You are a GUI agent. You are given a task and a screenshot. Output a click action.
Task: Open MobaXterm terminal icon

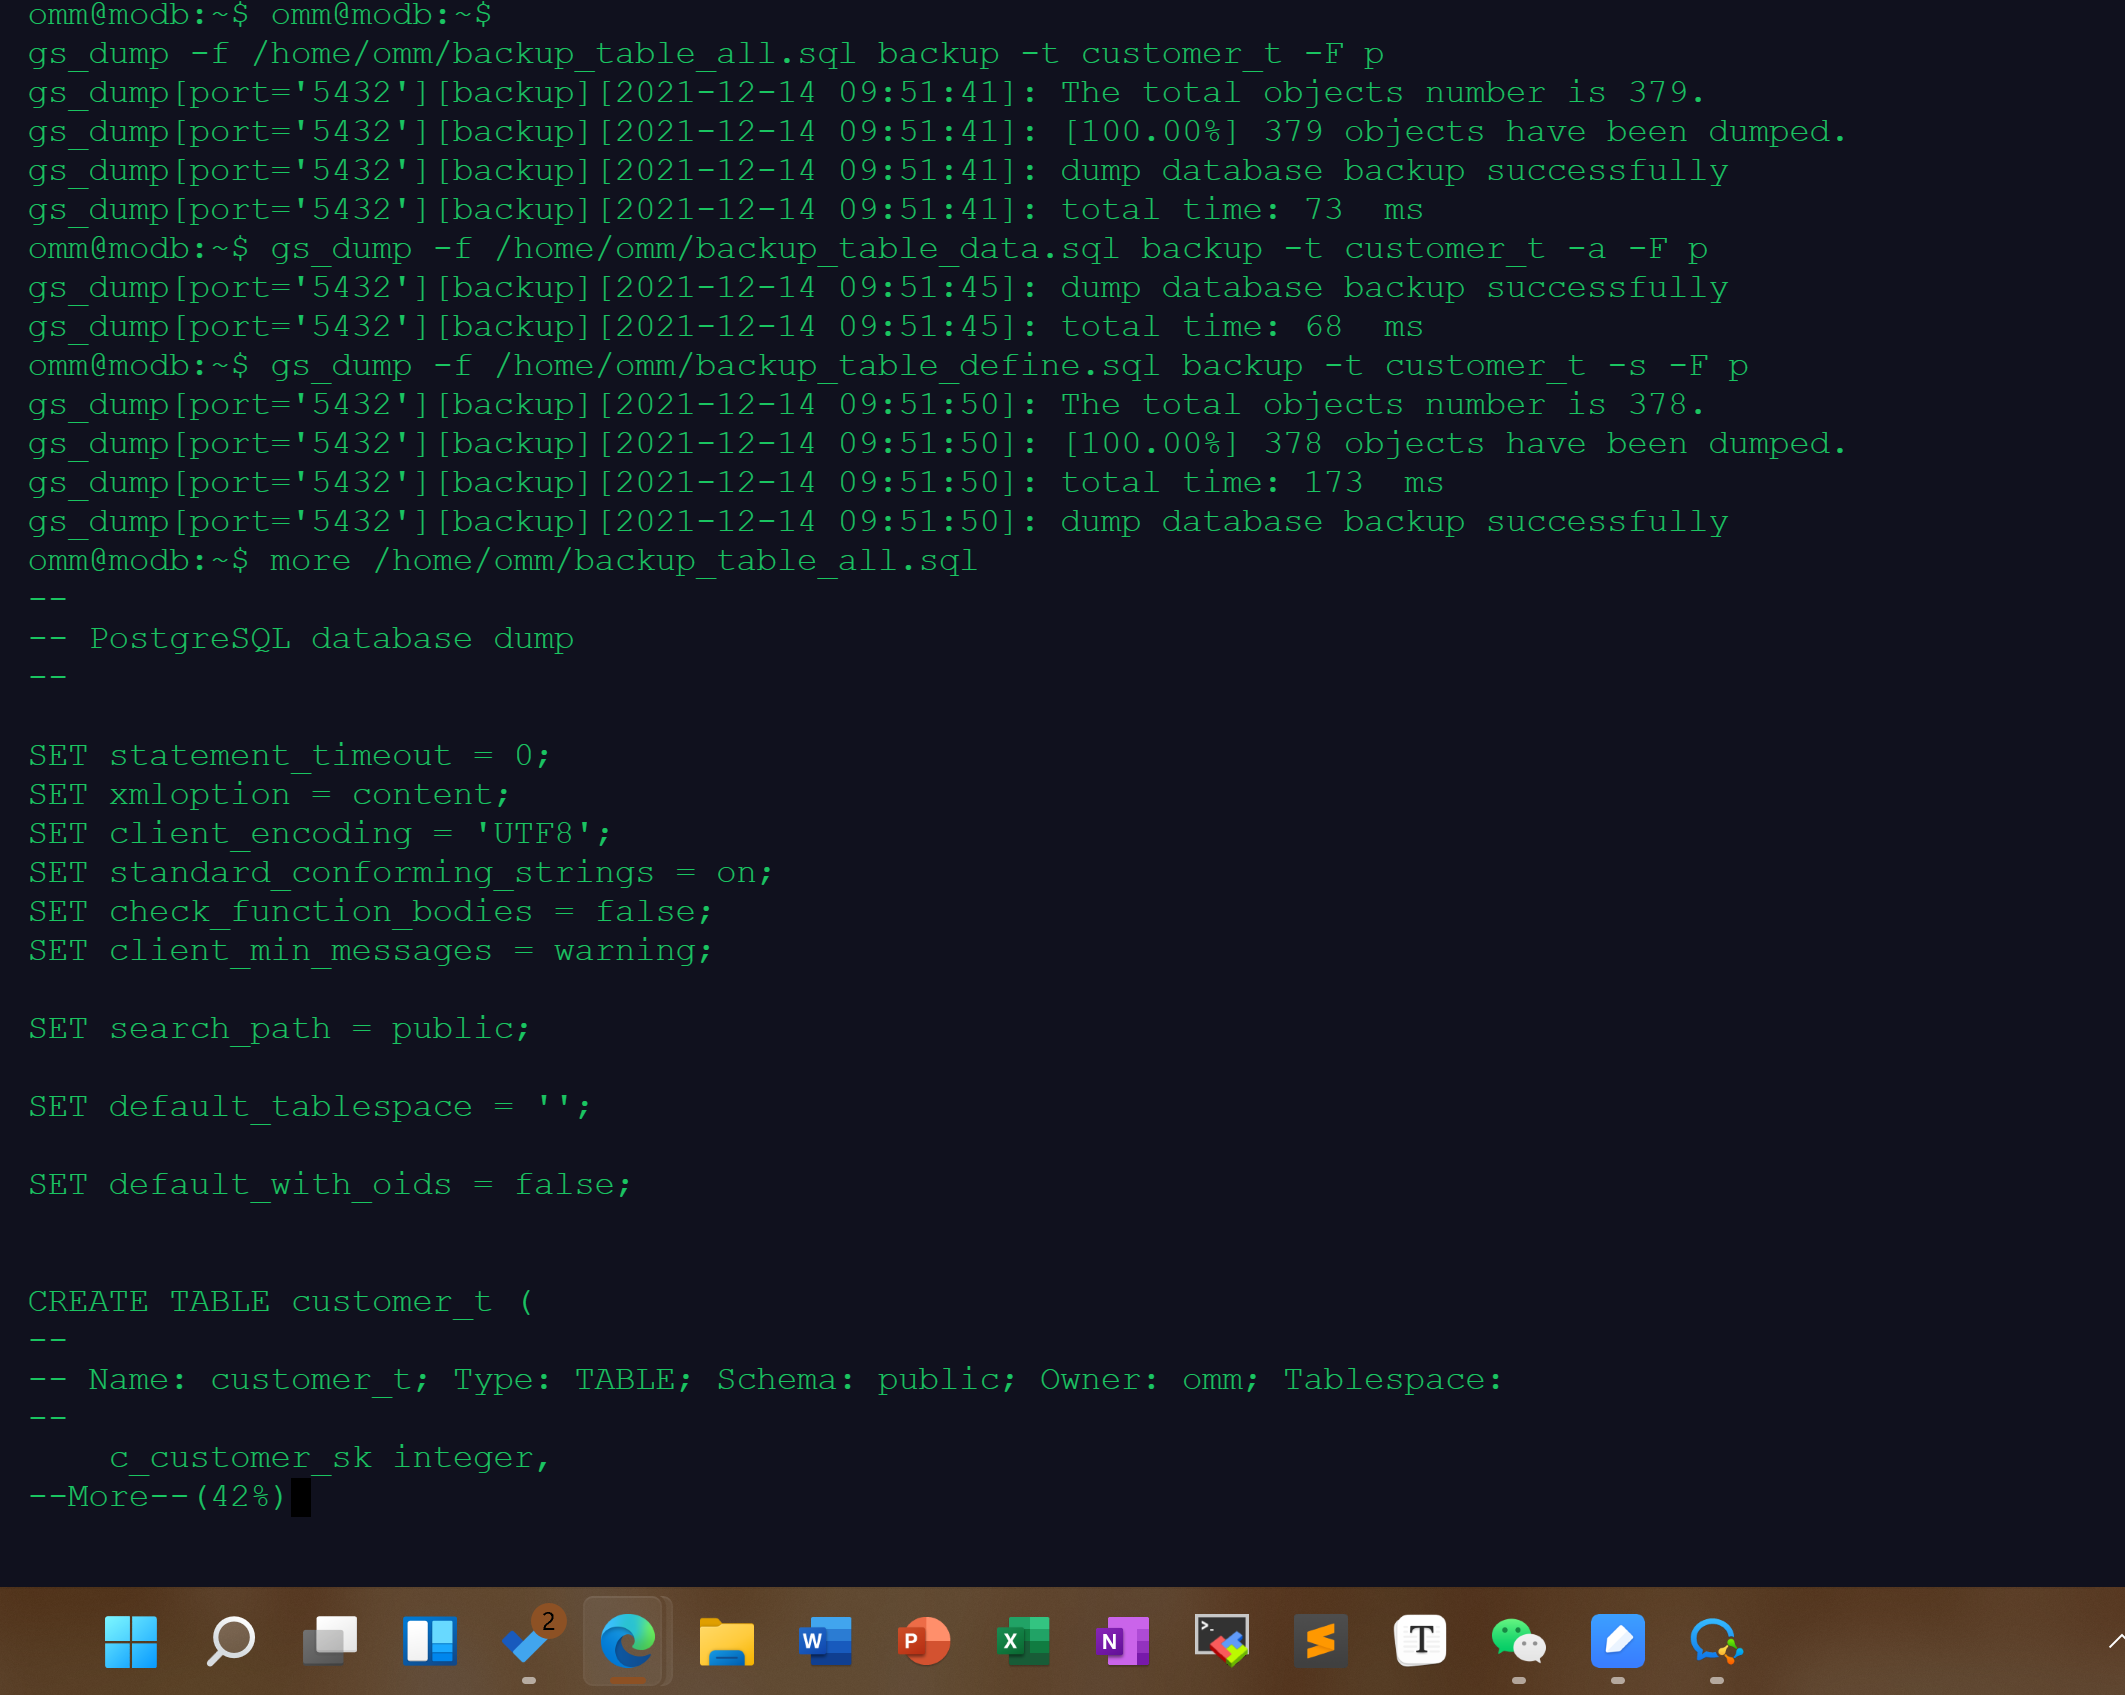[x=1221, y=1642]
